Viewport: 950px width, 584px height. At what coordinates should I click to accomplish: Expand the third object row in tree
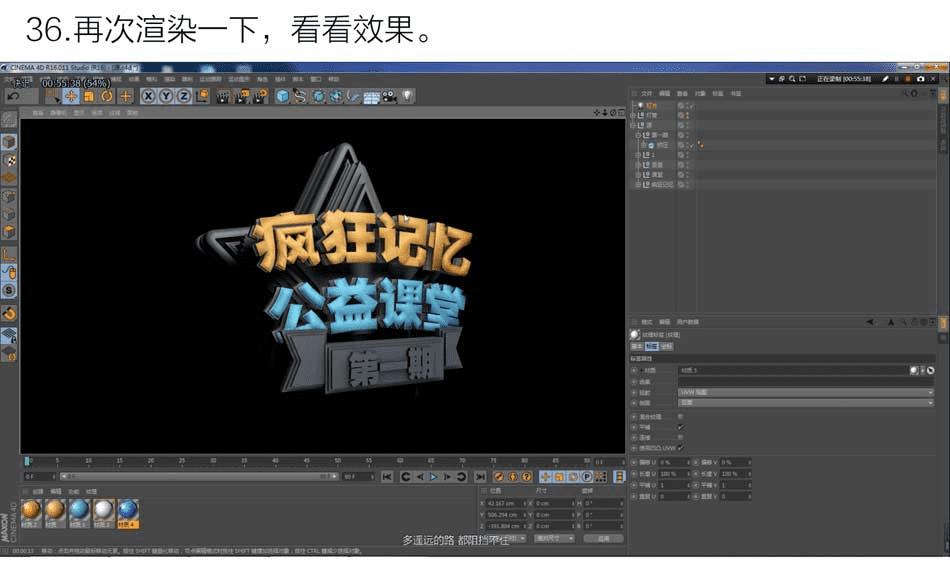tap(633, 125)
